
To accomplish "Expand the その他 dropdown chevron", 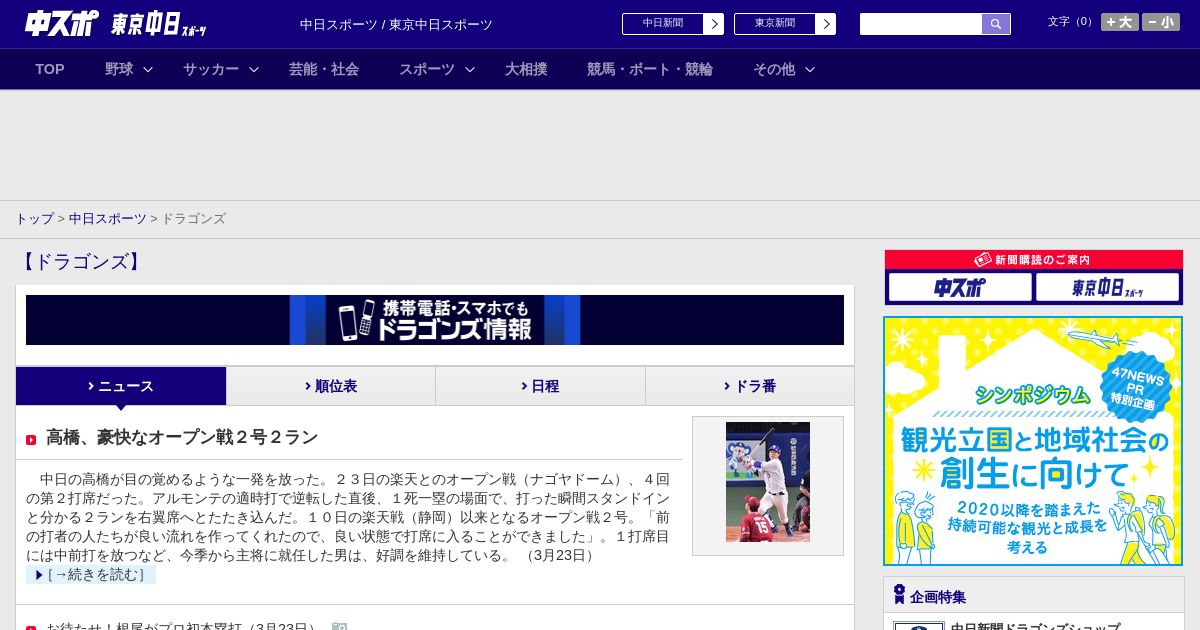I will tap(810, 69).
